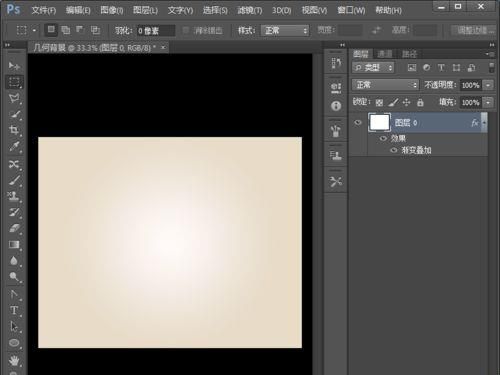Collapse 图层 0 effects list arrow
The width and height of the screenshot is (500, 375).
(x=484, y=123)
